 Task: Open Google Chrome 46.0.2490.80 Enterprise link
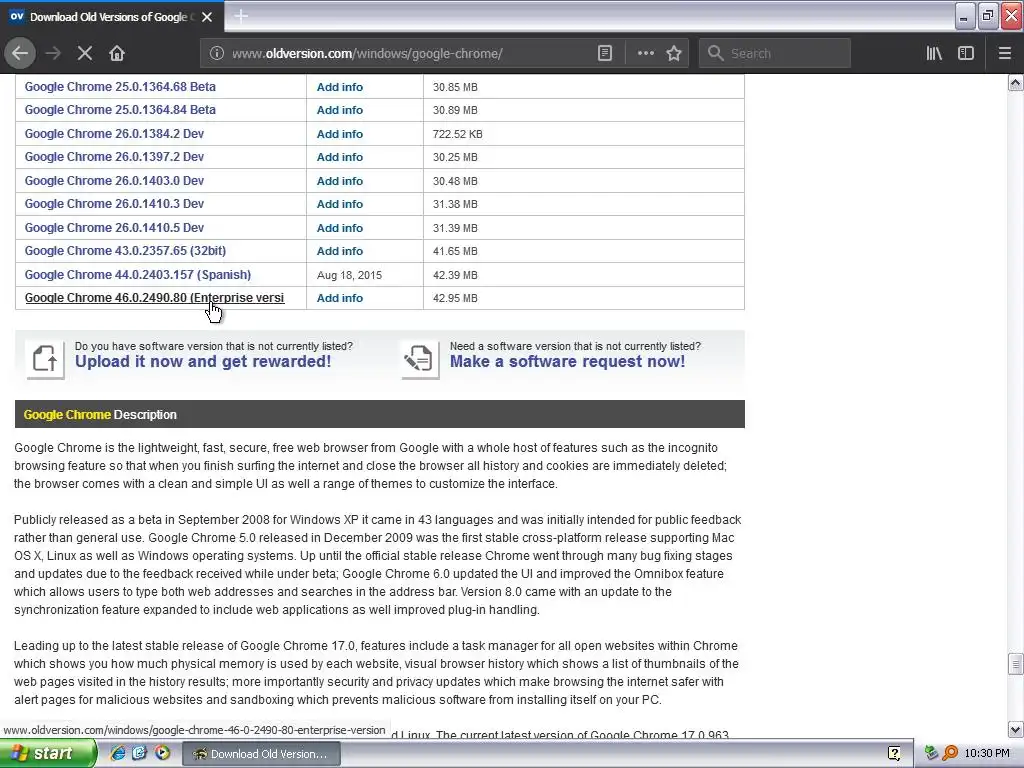tap(154, 298)
